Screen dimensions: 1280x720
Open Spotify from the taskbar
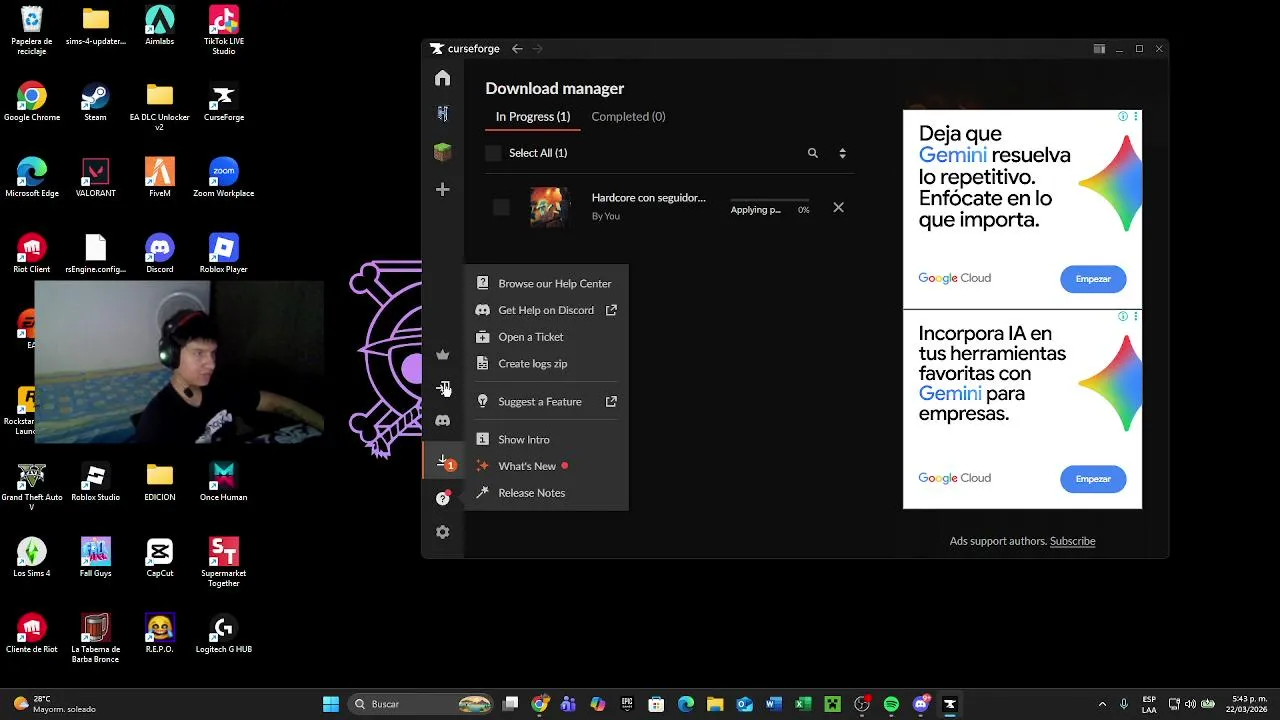891,704
